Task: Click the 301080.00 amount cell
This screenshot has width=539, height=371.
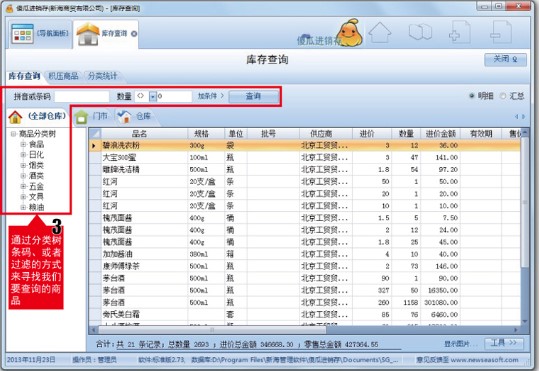Action: tap(440, 302)
